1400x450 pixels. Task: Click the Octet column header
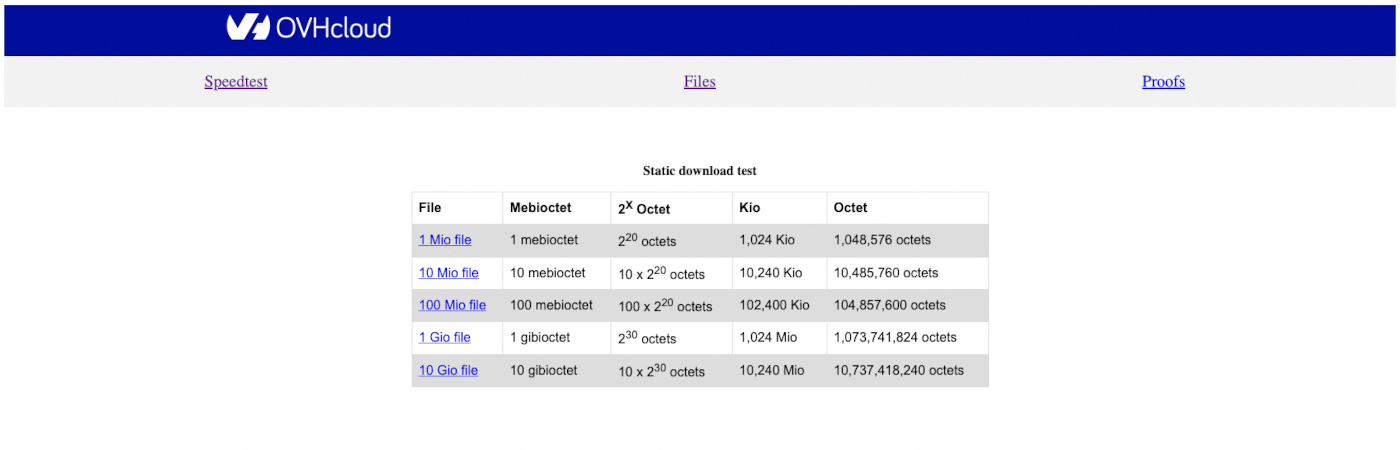850,208
